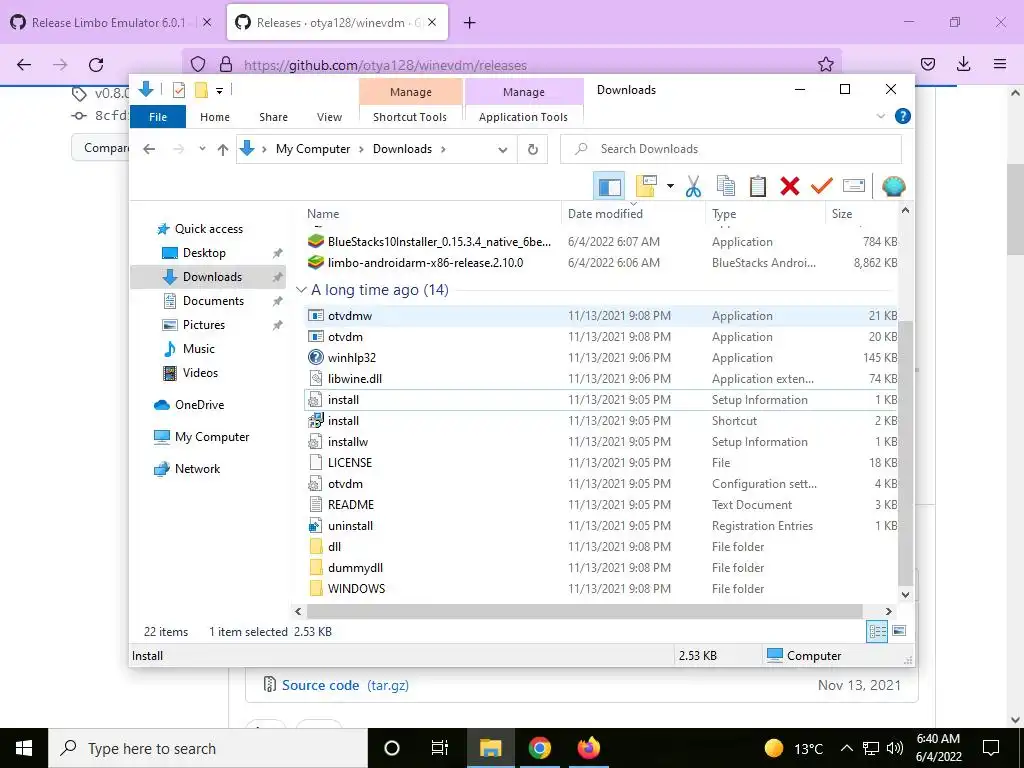Toggle the navigation pane toolbar button
1024x768 pixels.
pyautogui.click(x=609, y=186)
